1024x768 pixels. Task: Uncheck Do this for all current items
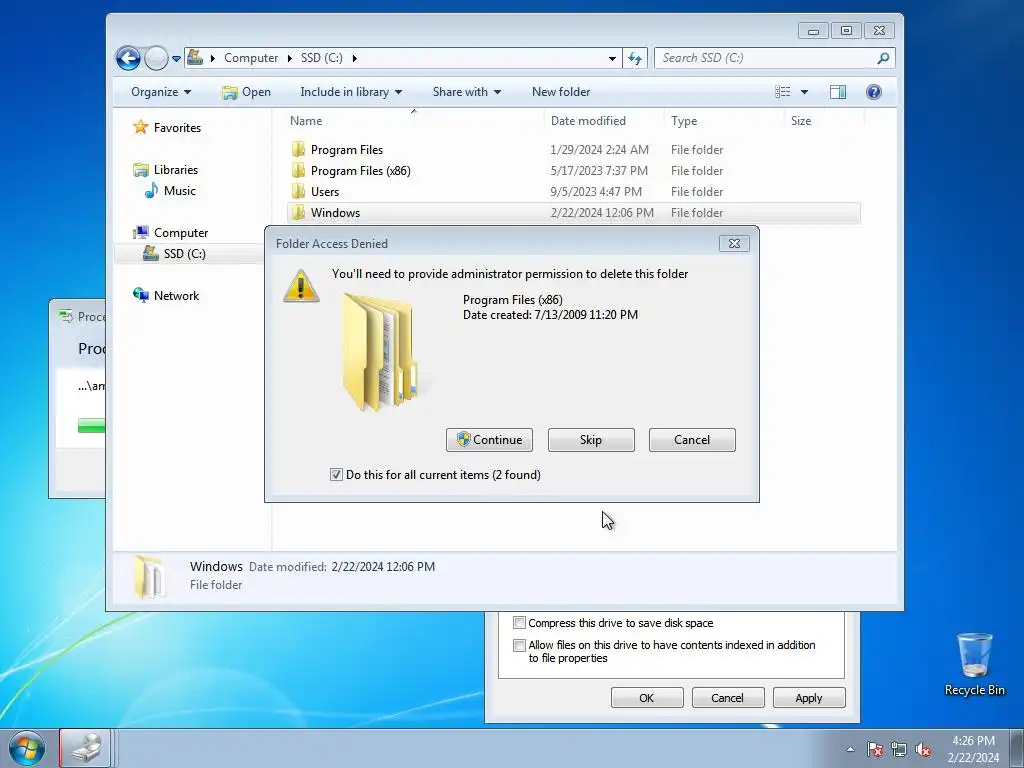point(336,475)
